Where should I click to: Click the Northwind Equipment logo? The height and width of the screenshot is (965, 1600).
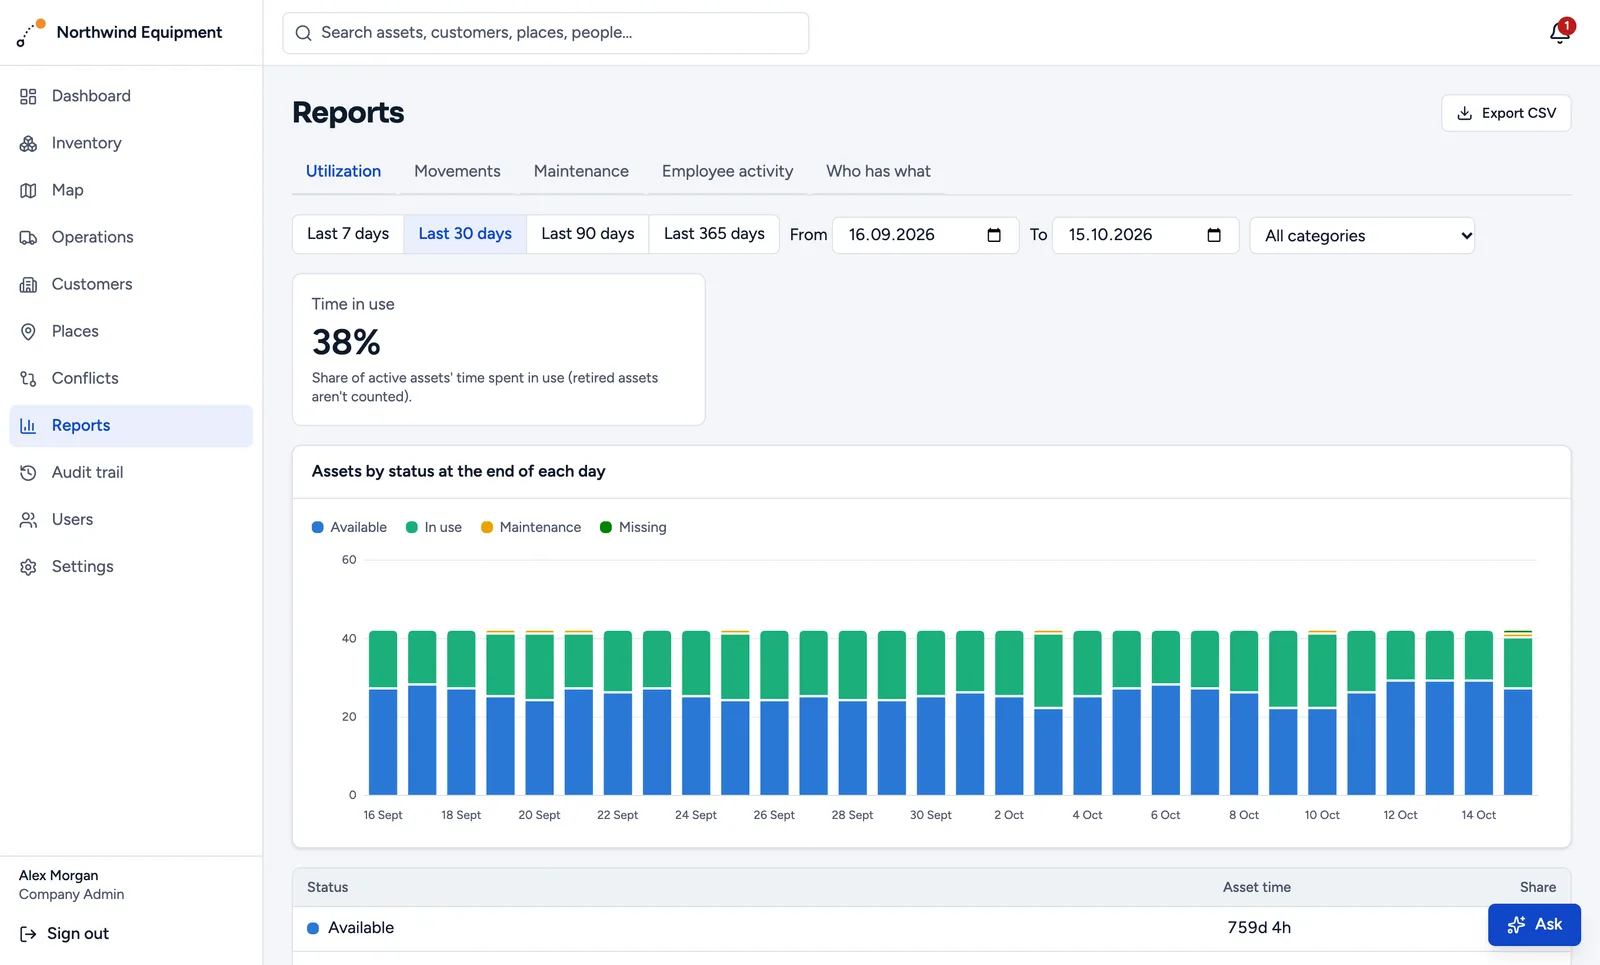click(31, 33)
